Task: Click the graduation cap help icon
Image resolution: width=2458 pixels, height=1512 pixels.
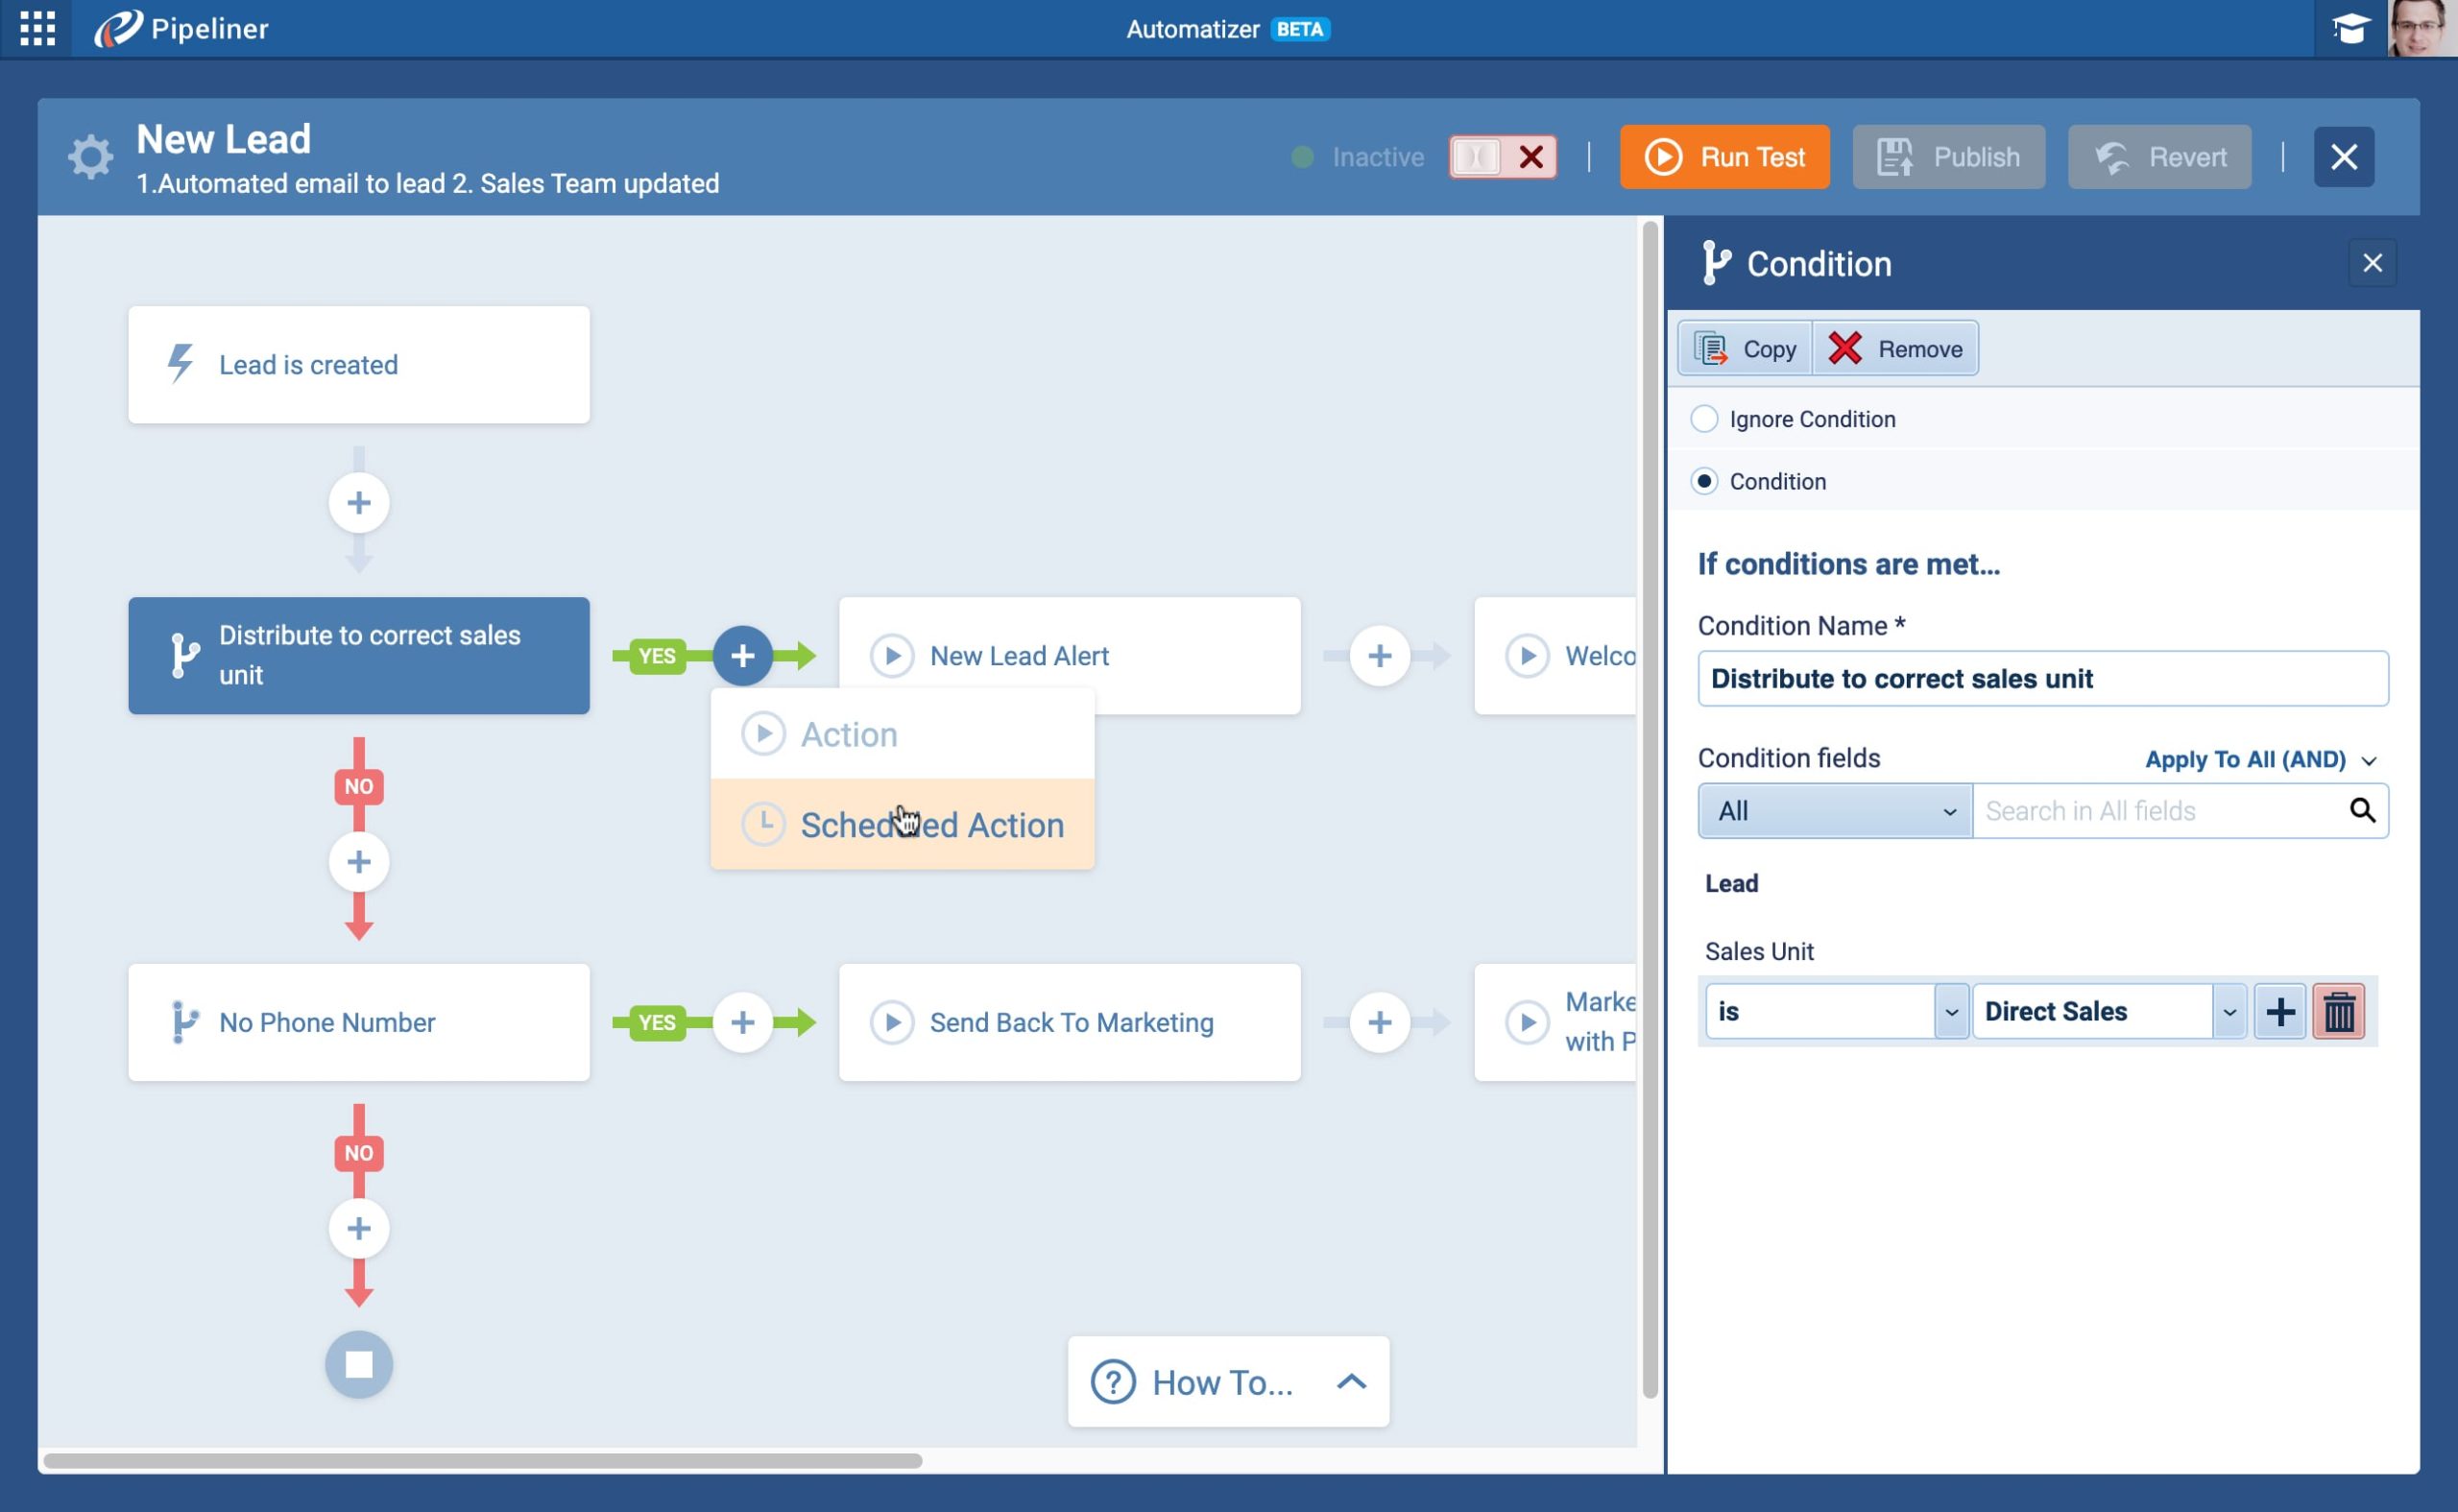Action: click(x=2350, y=28)
